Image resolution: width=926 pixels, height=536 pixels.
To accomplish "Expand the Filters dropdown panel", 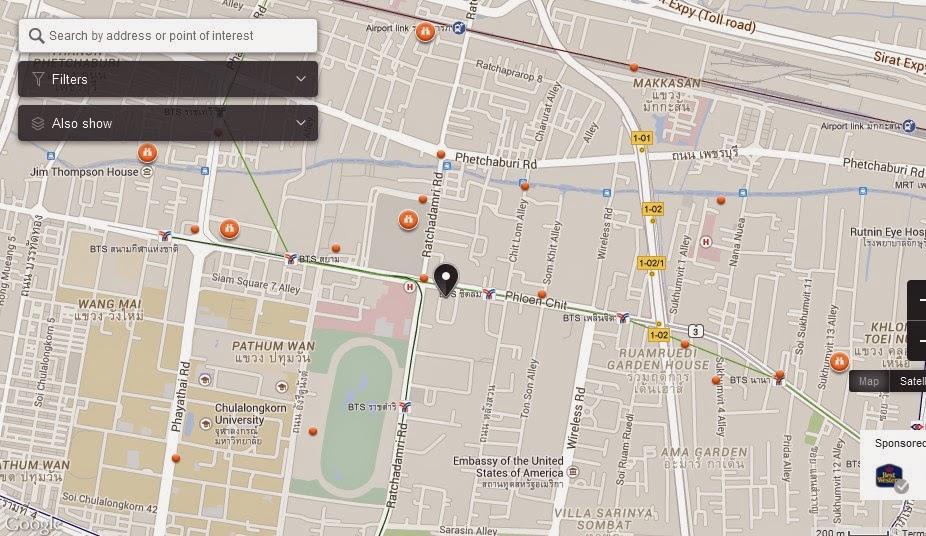I will pos(168,79).
